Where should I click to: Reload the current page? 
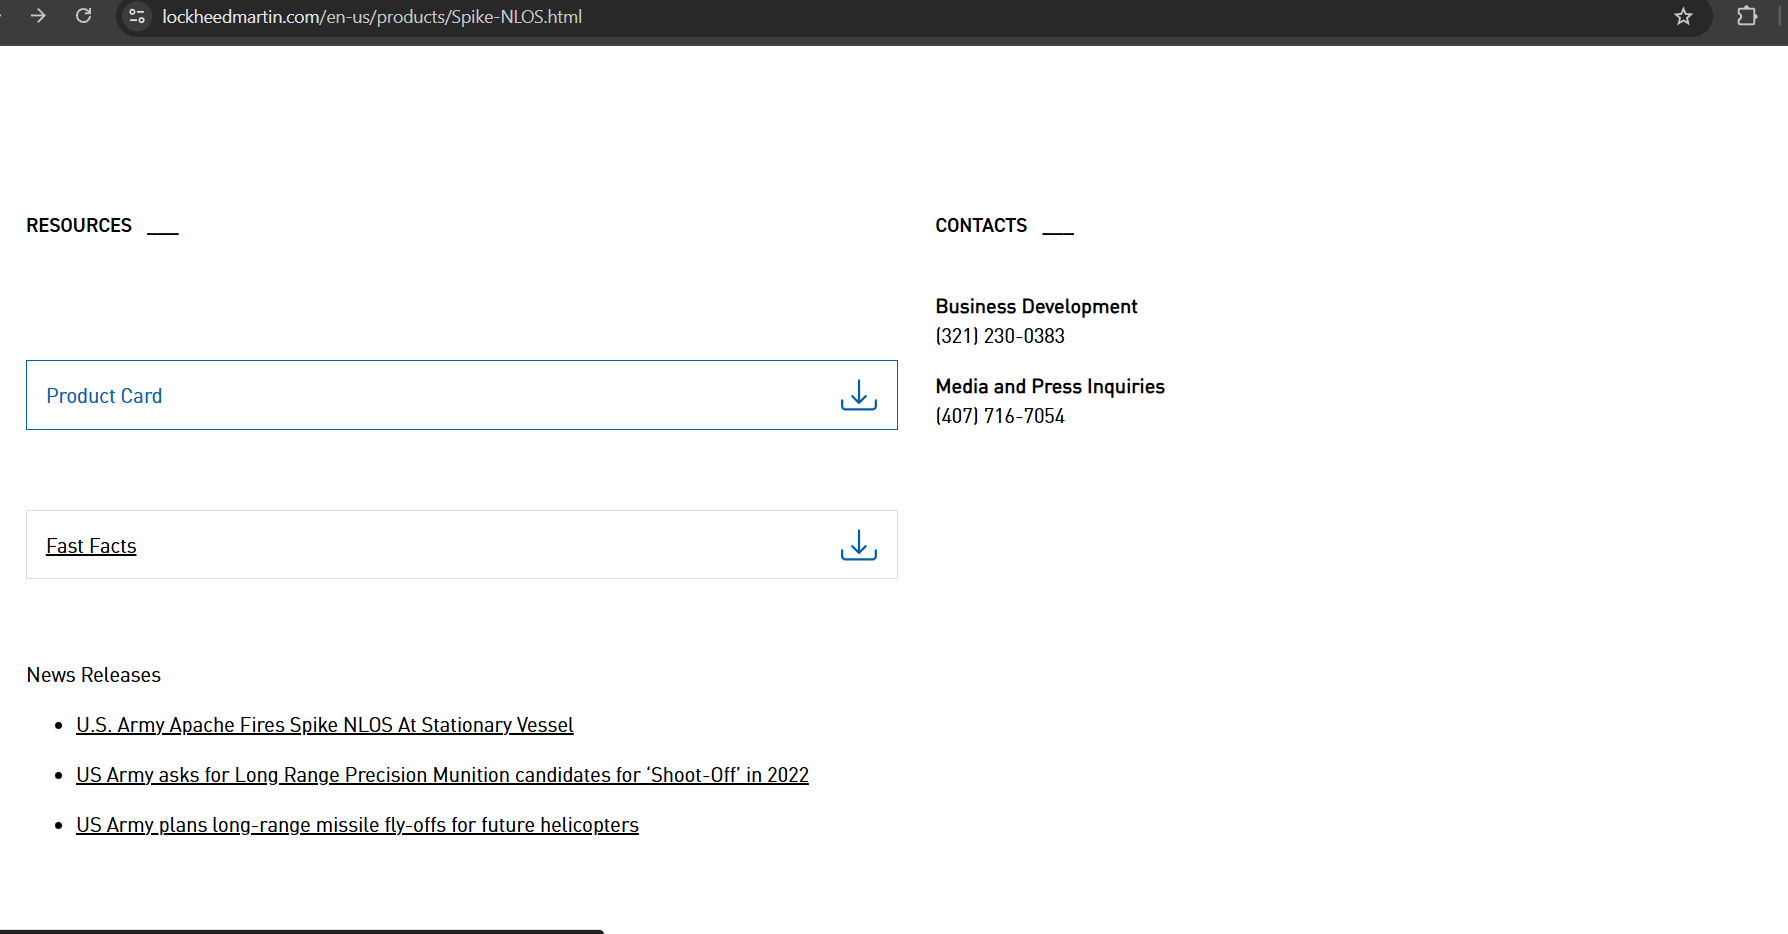(x=84, y=16)
